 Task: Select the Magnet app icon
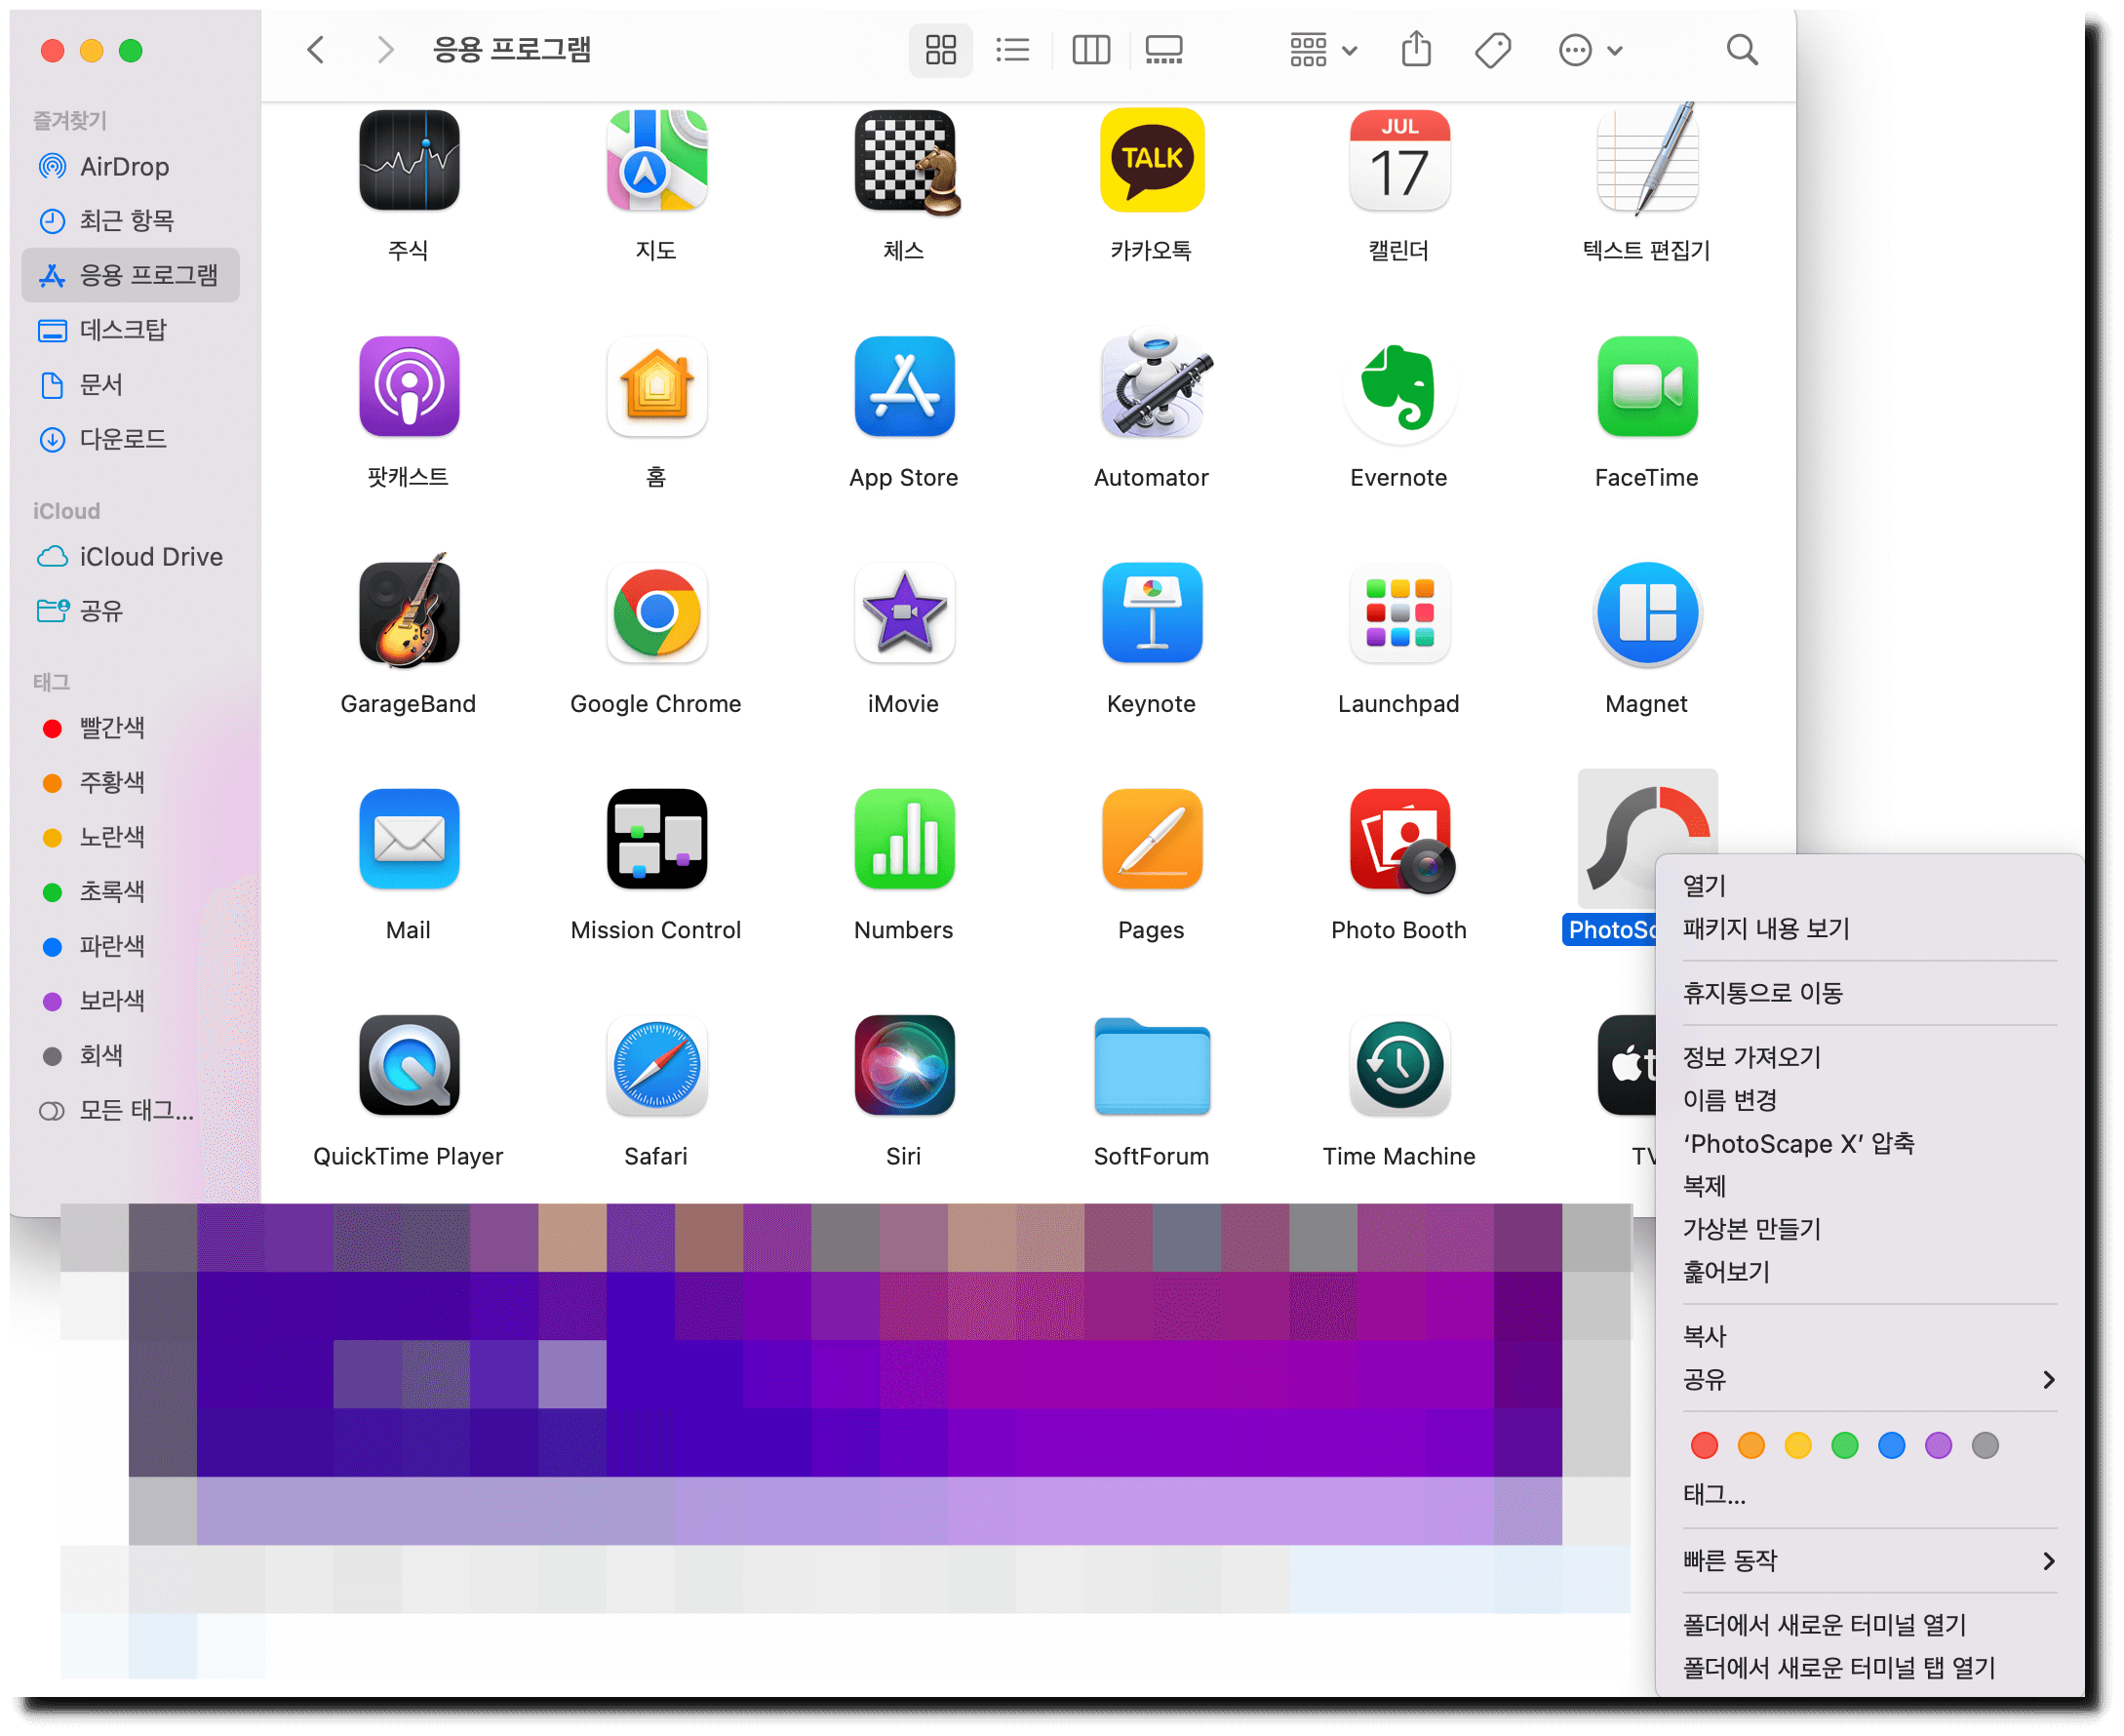coord(1646,614)
